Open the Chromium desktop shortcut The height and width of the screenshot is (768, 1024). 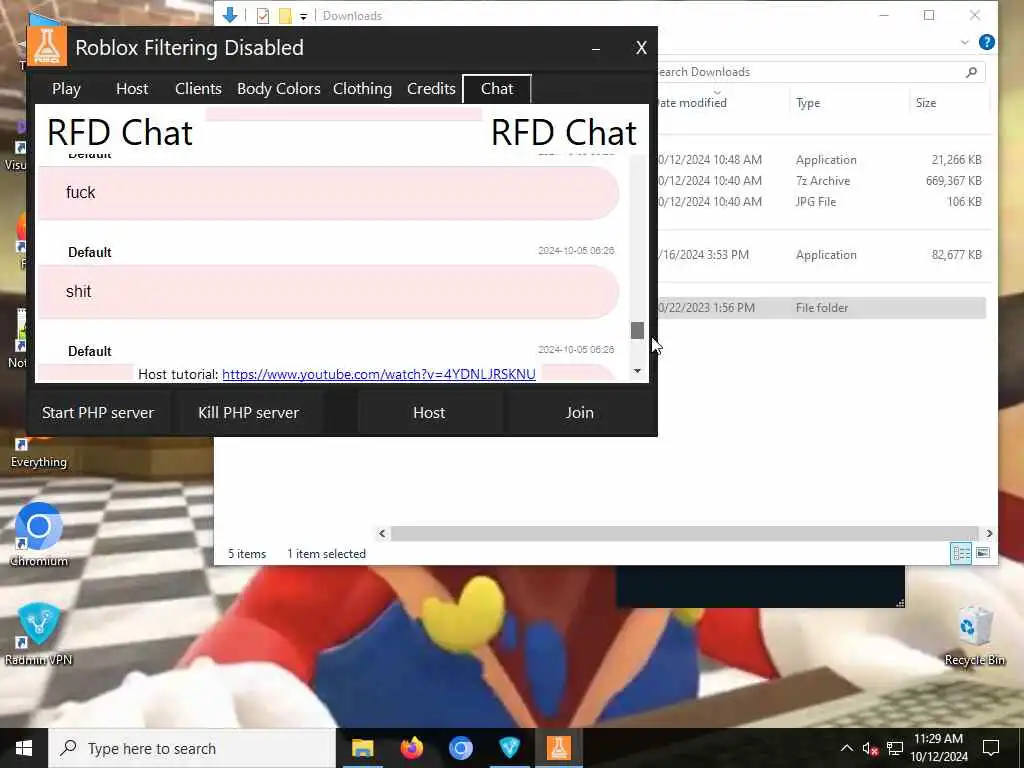(x=39, y=534)
